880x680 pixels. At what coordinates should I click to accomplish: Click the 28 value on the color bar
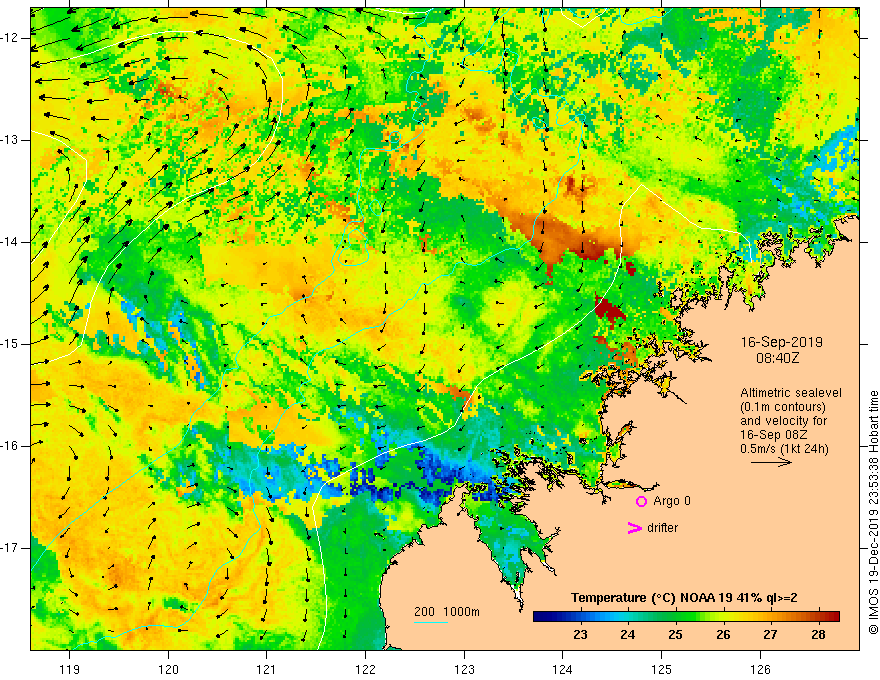click(x=818, y=635)
